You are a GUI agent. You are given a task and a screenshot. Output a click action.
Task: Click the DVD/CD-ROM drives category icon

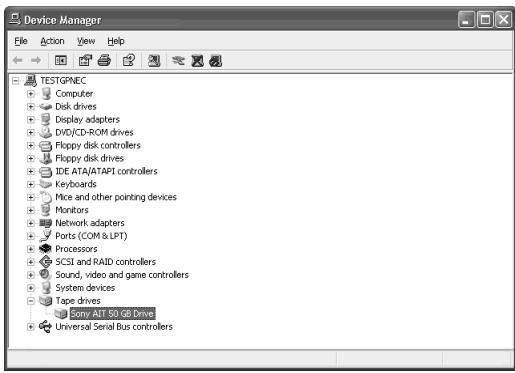coord(45,132)
